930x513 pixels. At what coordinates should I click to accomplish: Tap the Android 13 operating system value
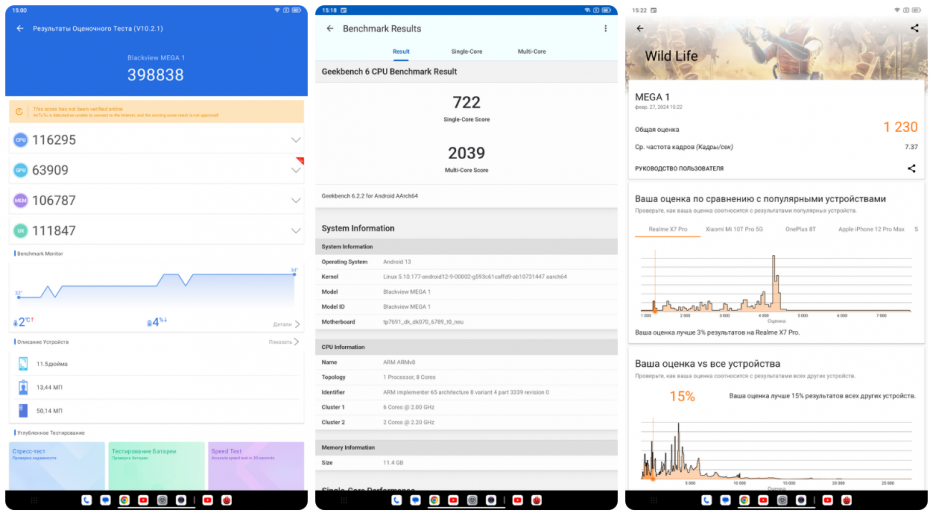tap(397, 262)
